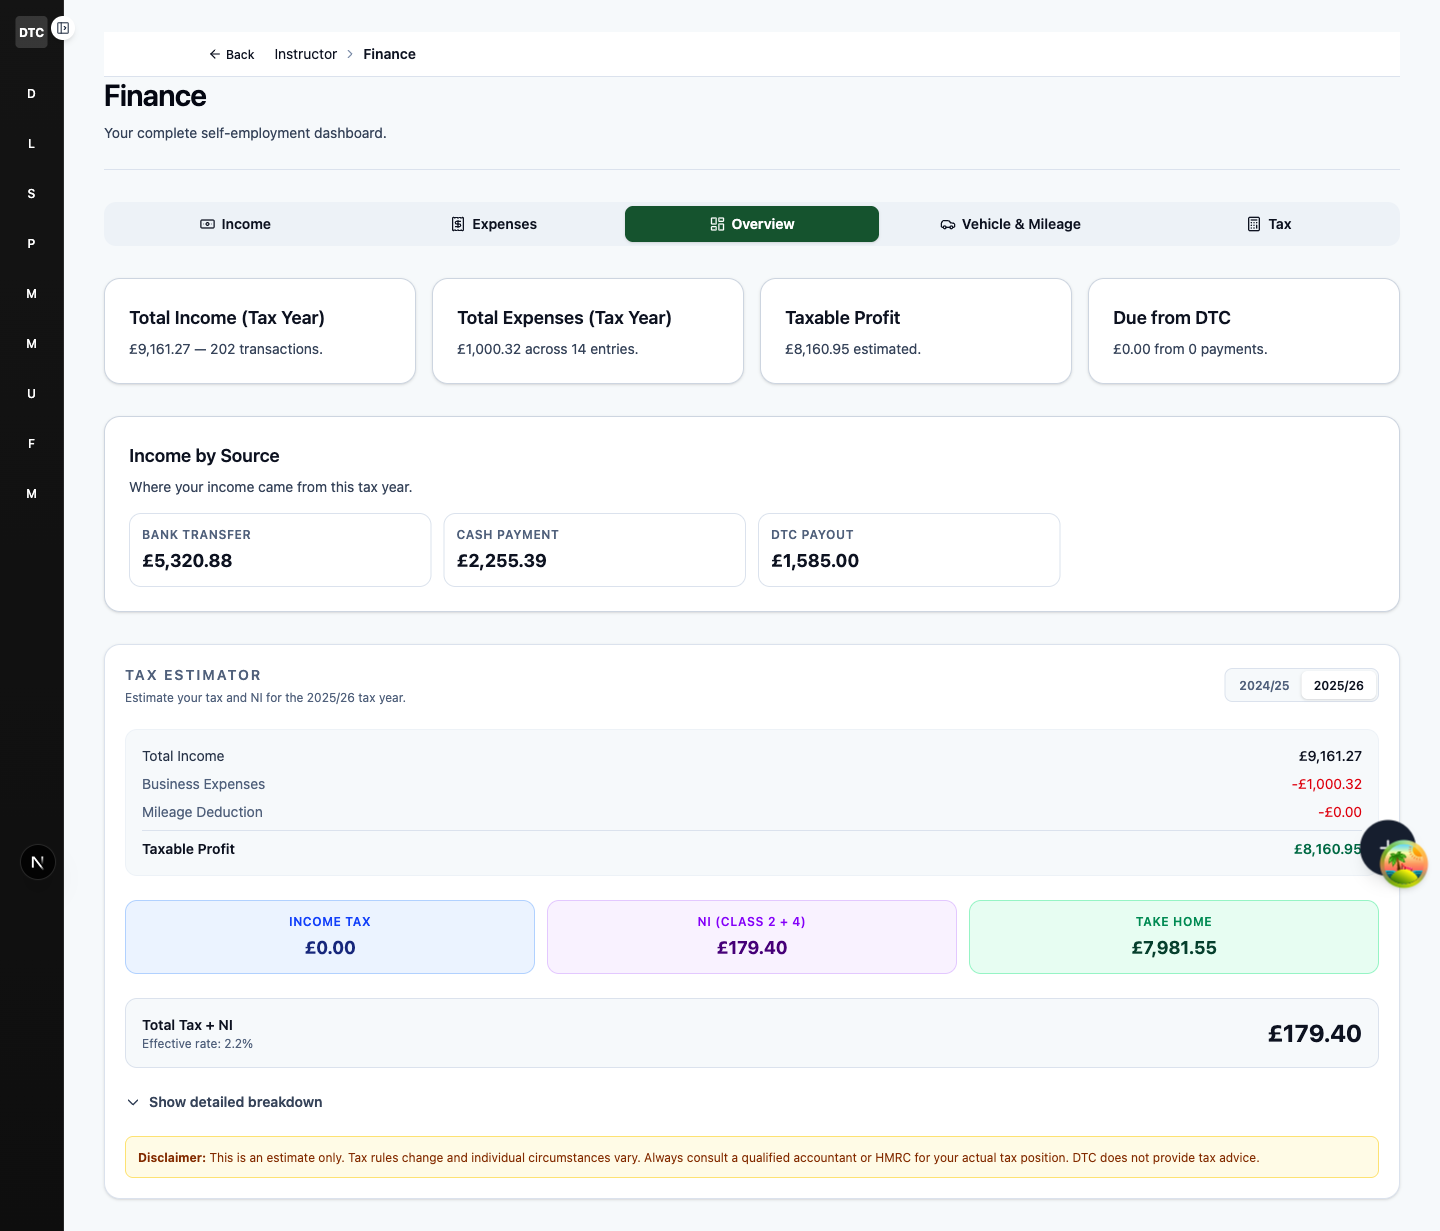Open the sidebar item labeled S

click(31, 194)
